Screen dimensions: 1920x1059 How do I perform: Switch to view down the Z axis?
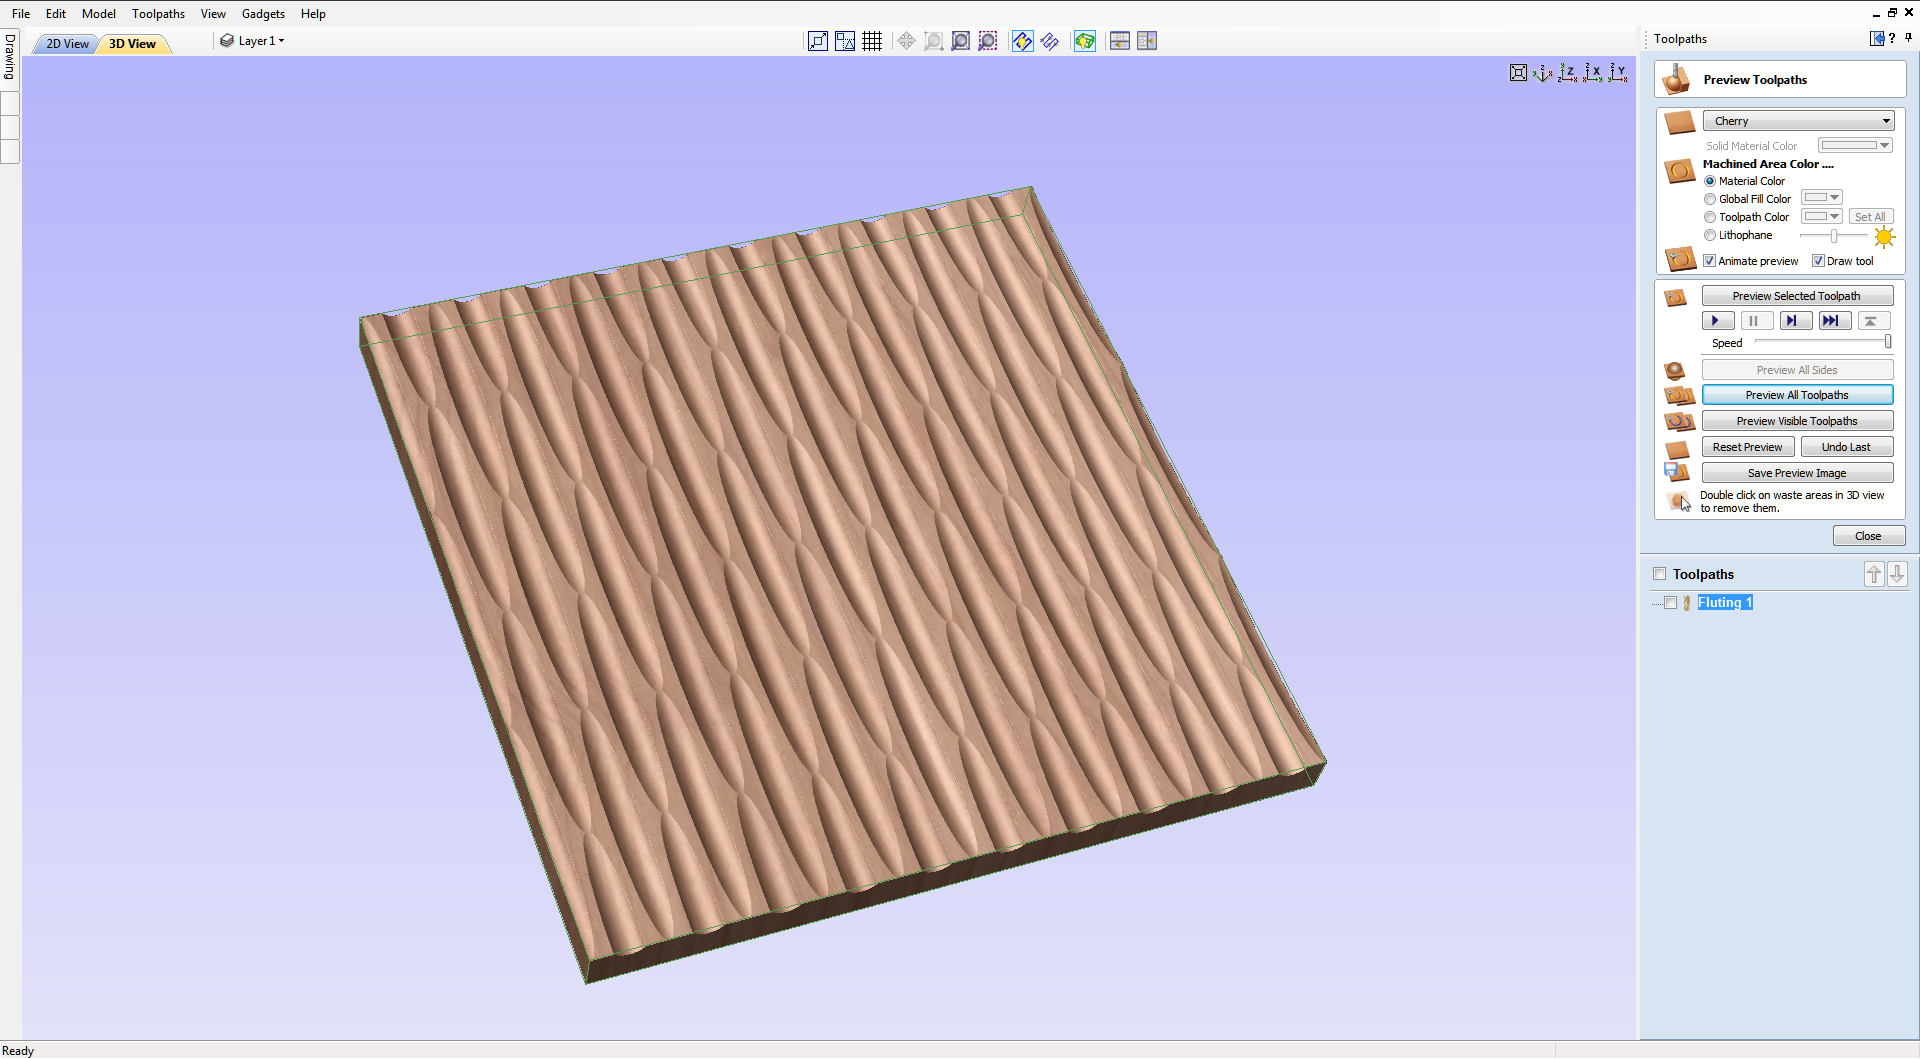point(1568,73)
